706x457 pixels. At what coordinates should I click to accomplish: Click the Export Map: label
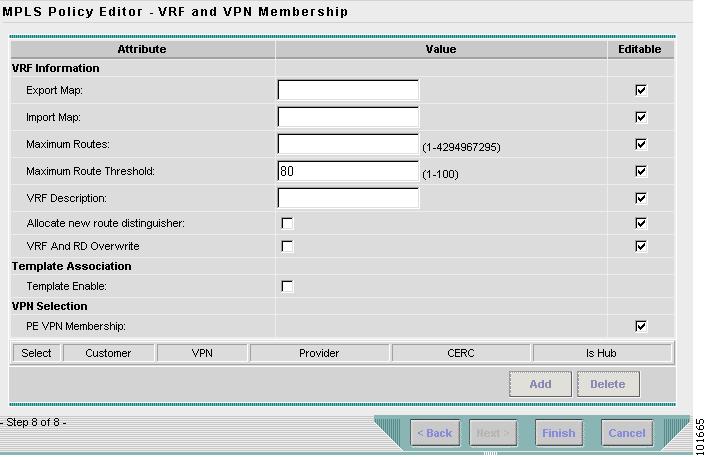pos(54,90)
